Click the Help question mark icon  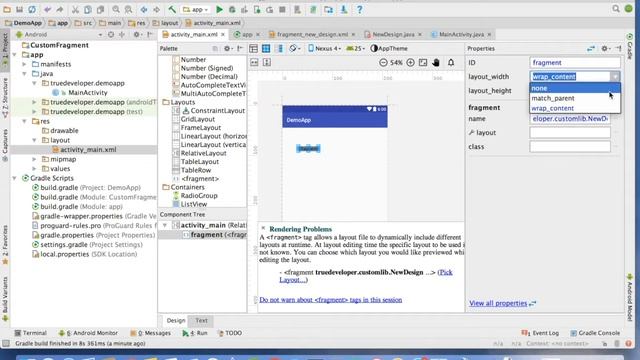(x=359, y=9)
